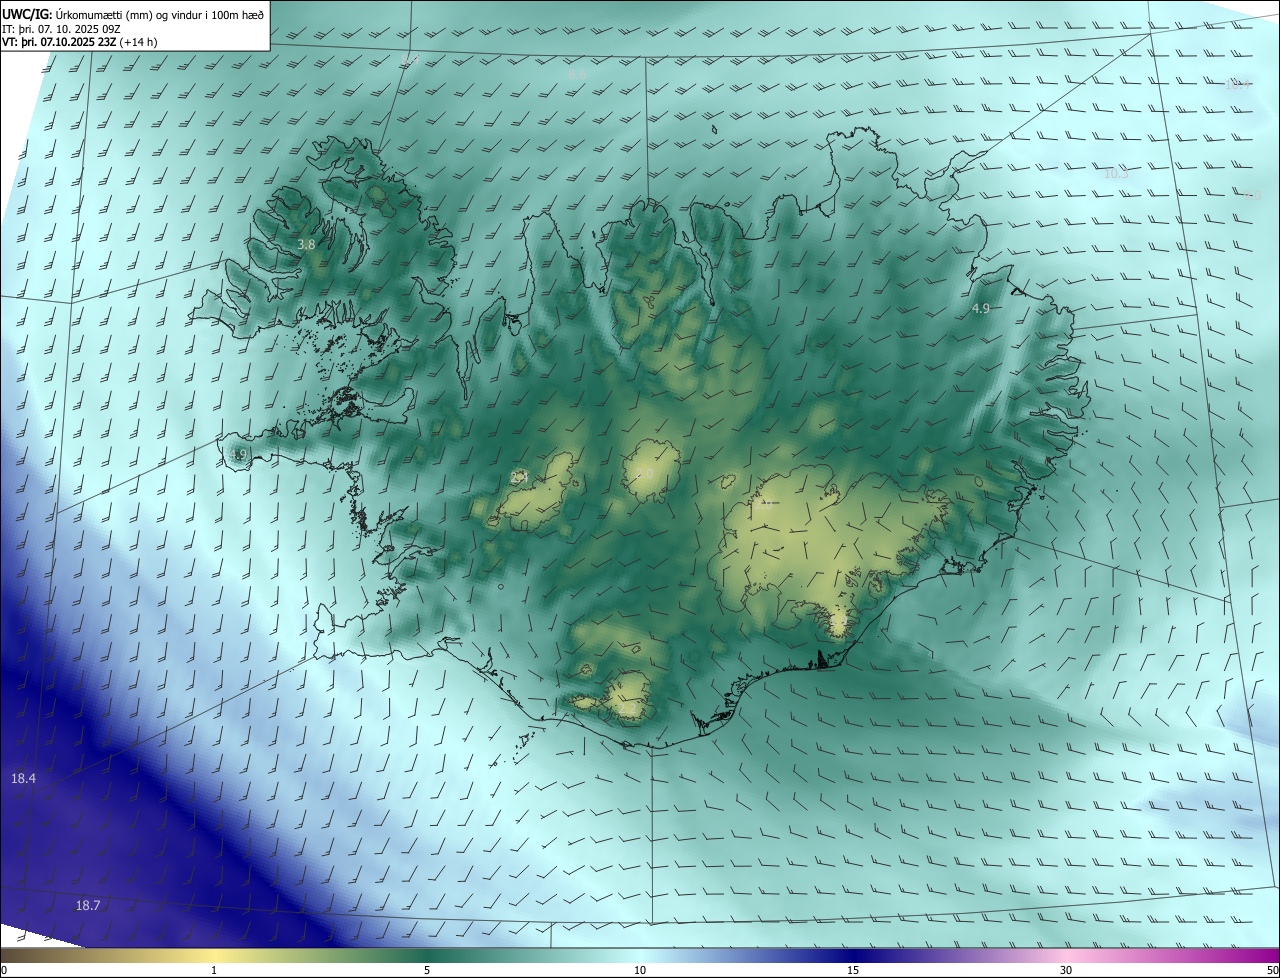Click the 2.0 value on northwest Vatnajökull
The image size is (1280, 978).
[765, 505]
